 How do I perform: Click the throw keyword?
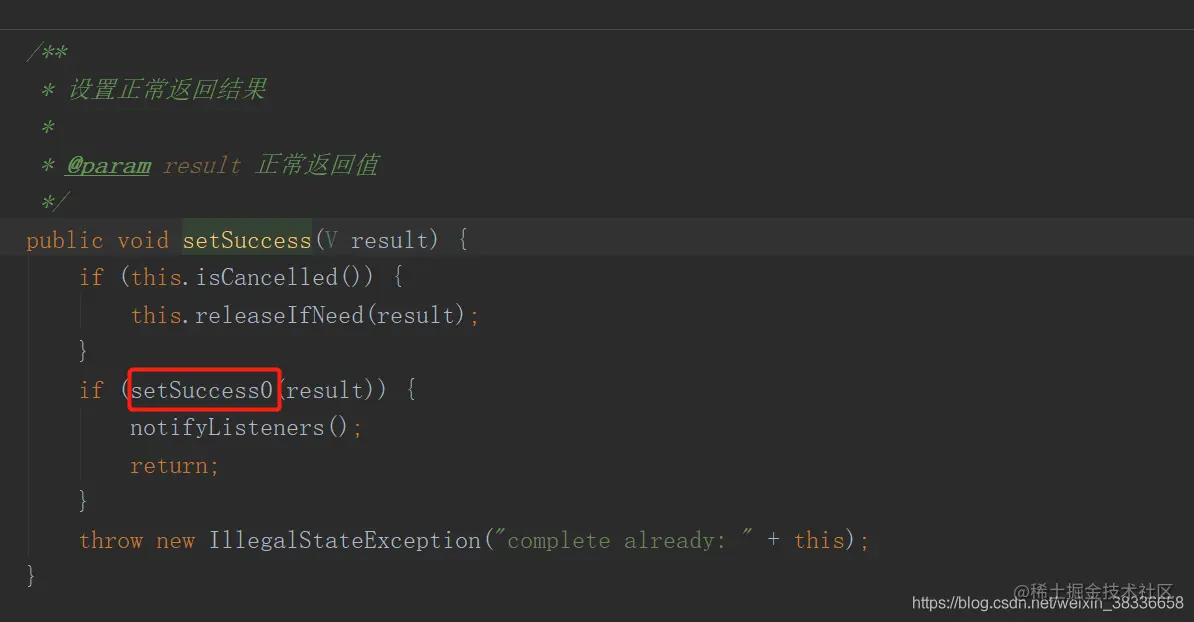click(x=111, y=541)
